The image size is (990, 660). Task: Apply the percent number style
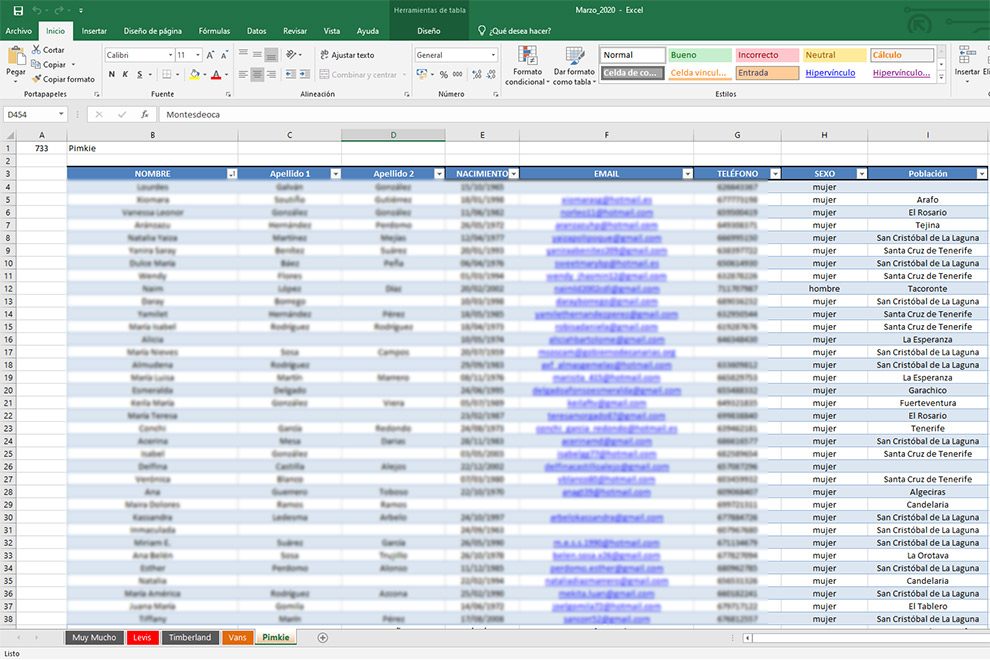pos(442,74)
